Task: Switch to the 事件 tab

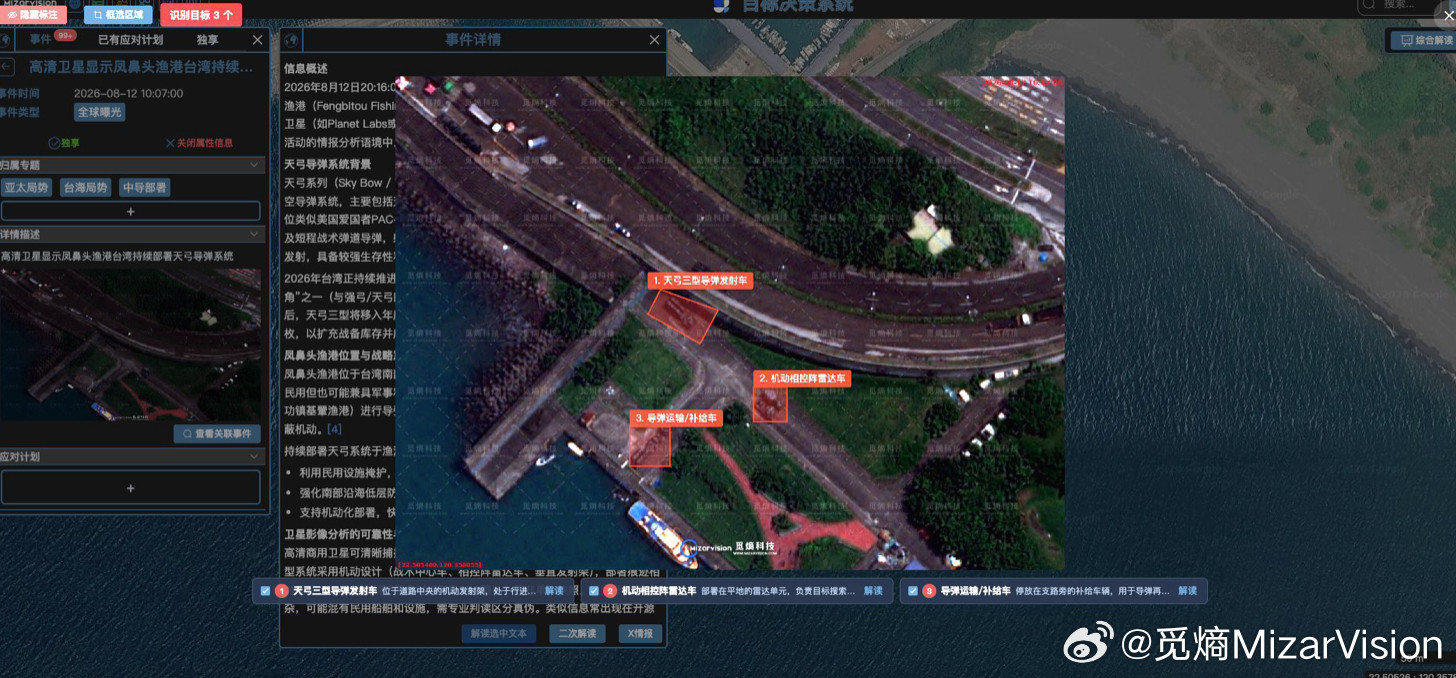Action: click(x=41, y=40)
